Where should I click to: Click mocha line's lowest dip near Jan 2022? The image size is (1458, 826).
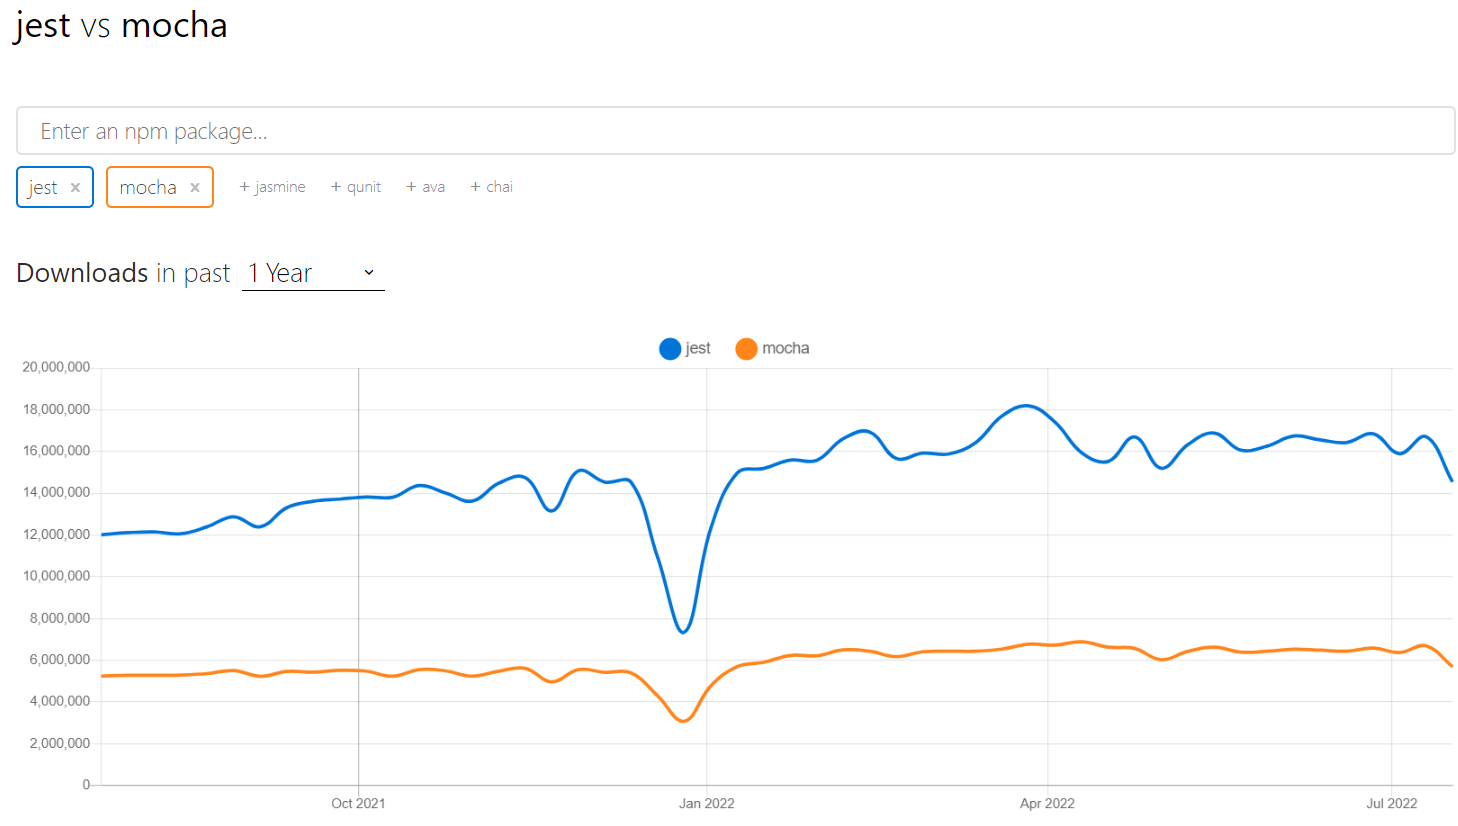[683, 720]
